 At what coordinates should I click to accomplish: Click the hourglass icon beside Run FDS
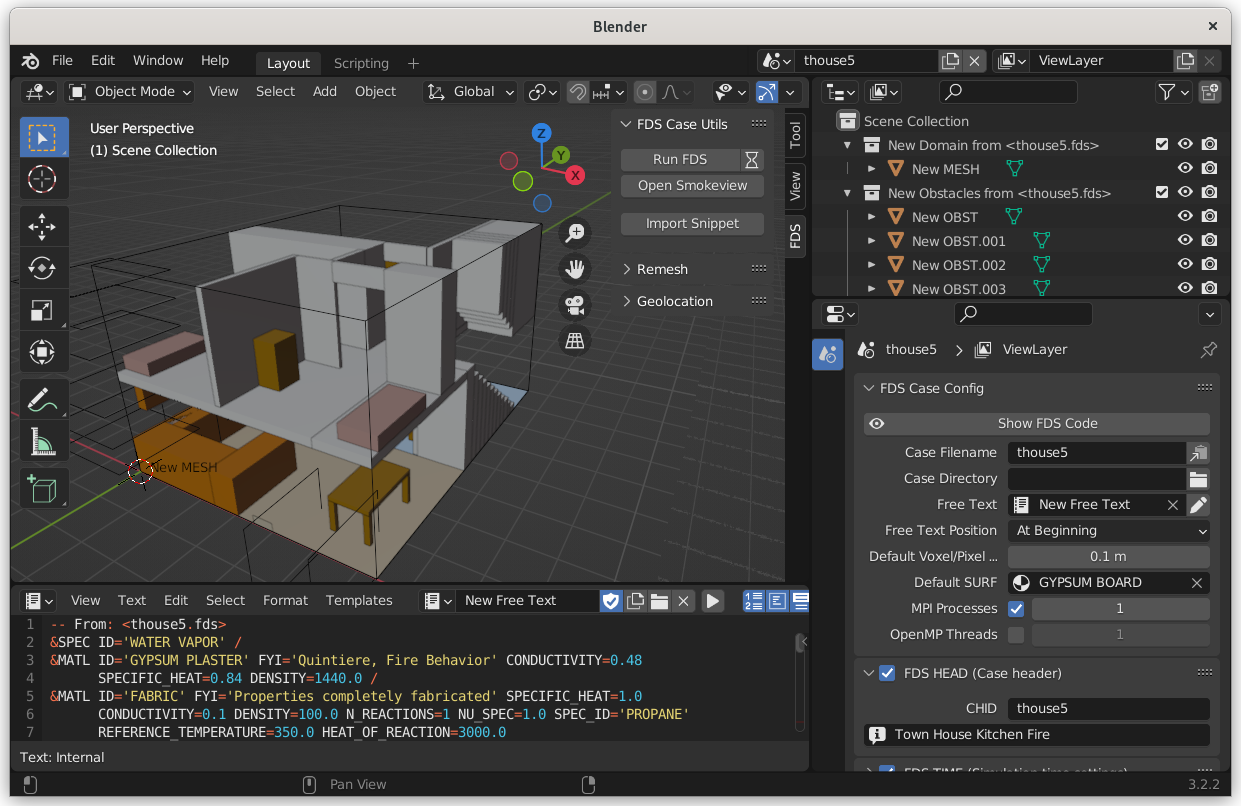click(752, 159)
